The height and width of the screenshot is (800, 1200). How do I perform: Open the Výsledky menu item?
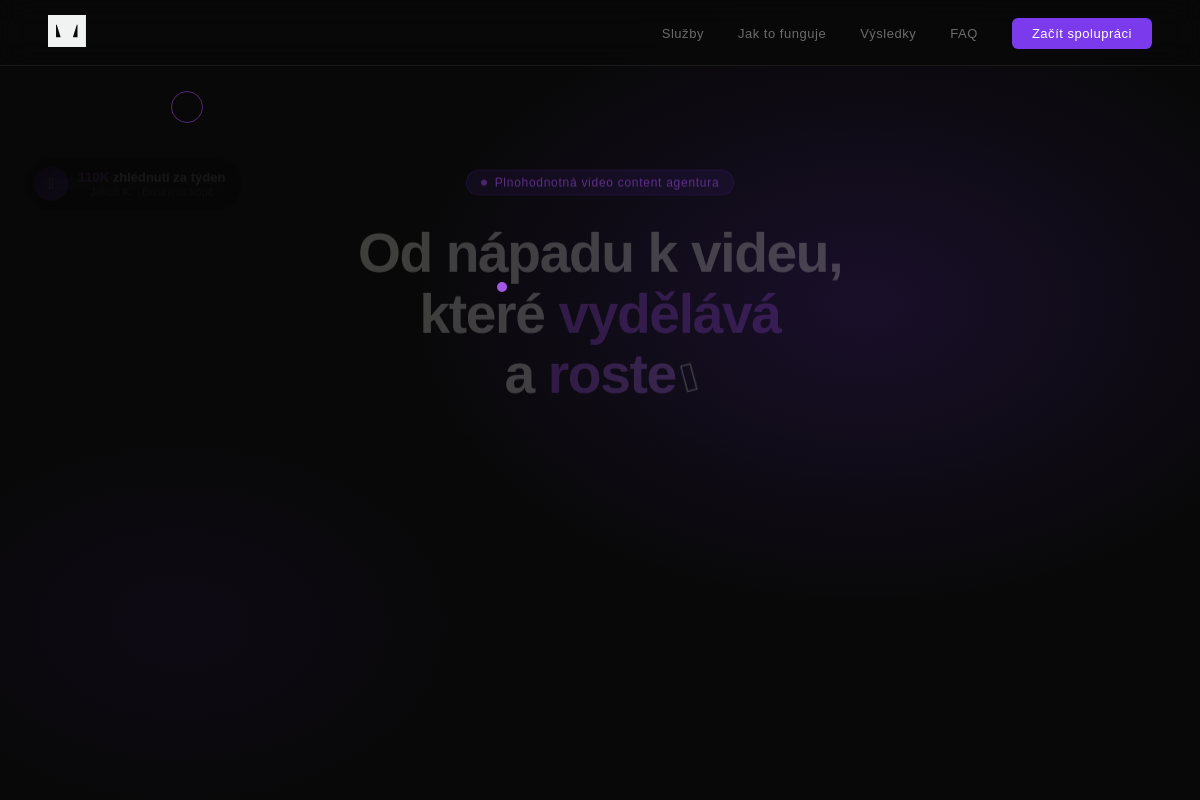888,33
